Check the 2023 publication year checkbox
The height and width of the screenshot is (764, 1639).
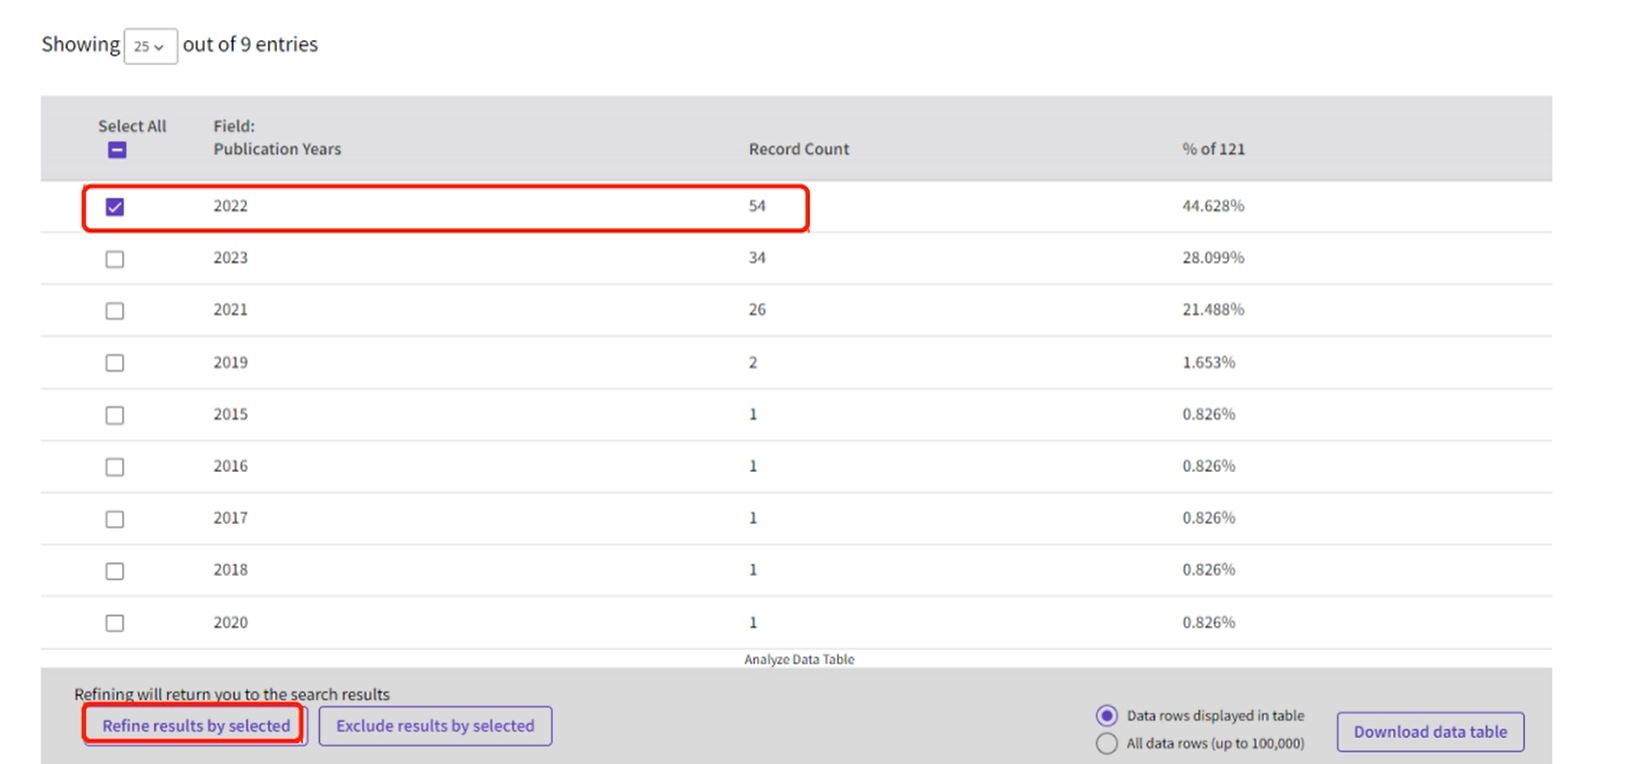coord(115,259)
